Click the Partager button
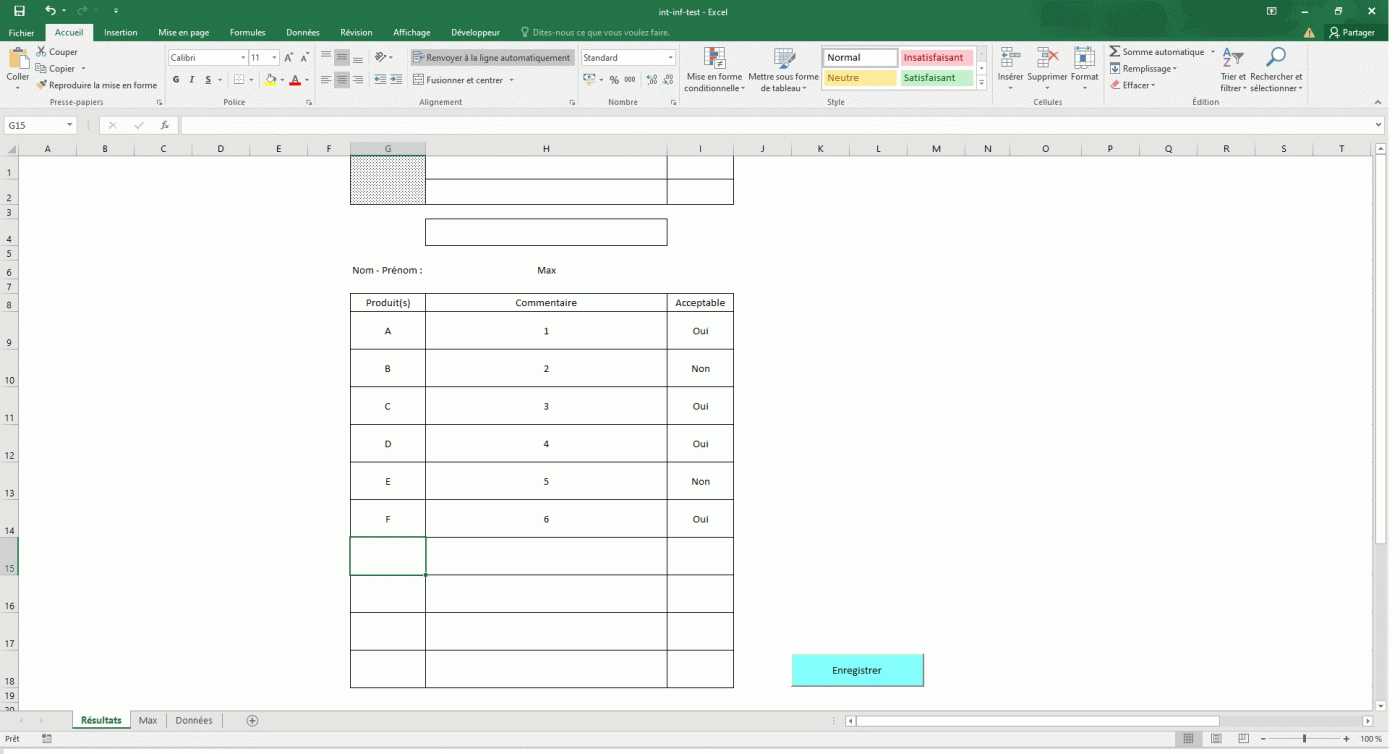Screen dimensions: 1400x754 point(1351,32)
